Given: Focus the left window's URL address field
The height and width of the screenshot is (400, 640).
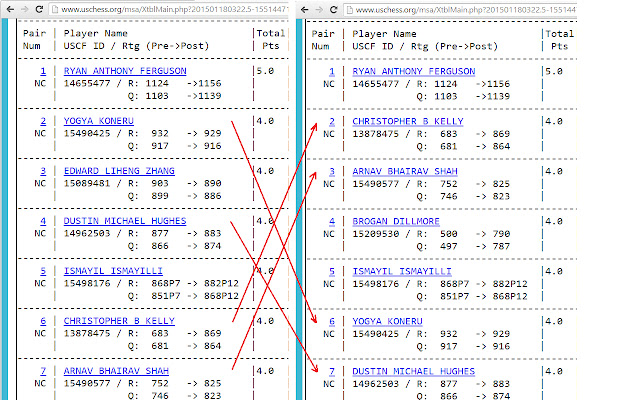Looking at the screenshot, I should 169,9.
